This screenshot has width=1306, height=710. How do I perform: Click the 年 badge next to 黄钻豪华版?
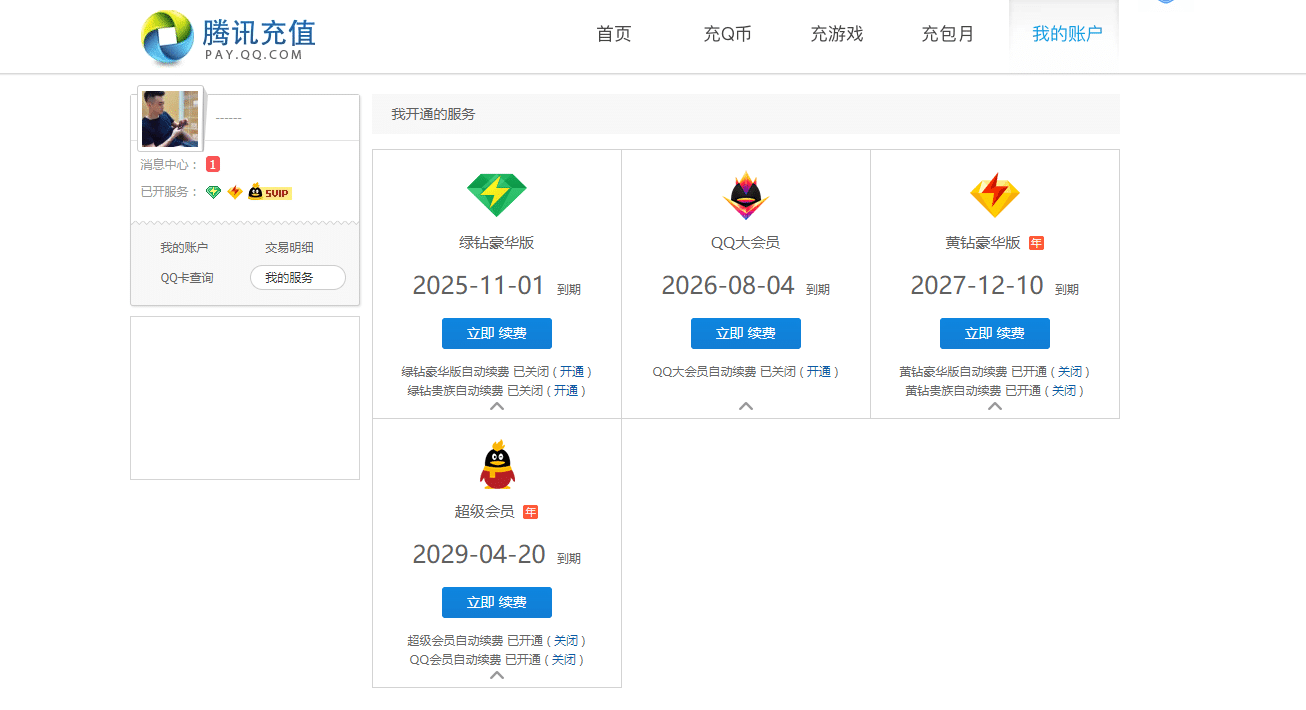coord(1036,243)
